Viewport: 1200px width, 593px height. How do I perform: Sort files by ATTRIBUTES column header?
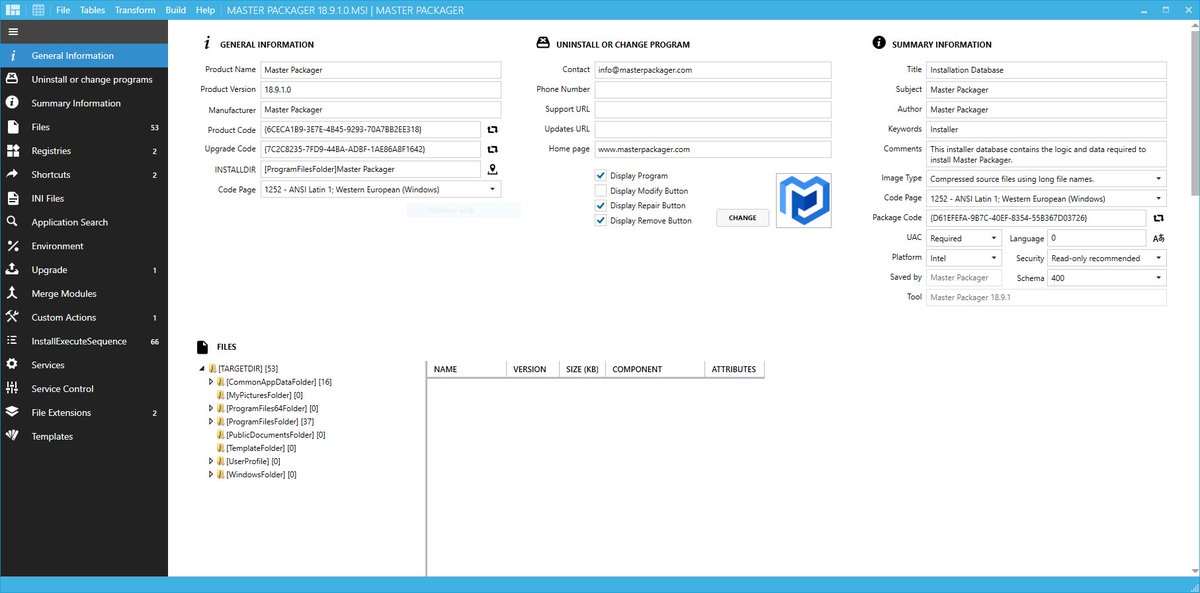tap(734, 369)
